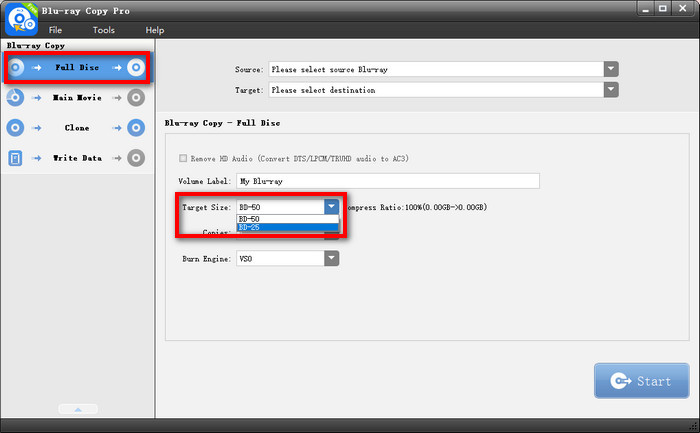
Task: Open the Source Blu-ray dropdown
Action: pyautogui.click(x=610, y=69)
